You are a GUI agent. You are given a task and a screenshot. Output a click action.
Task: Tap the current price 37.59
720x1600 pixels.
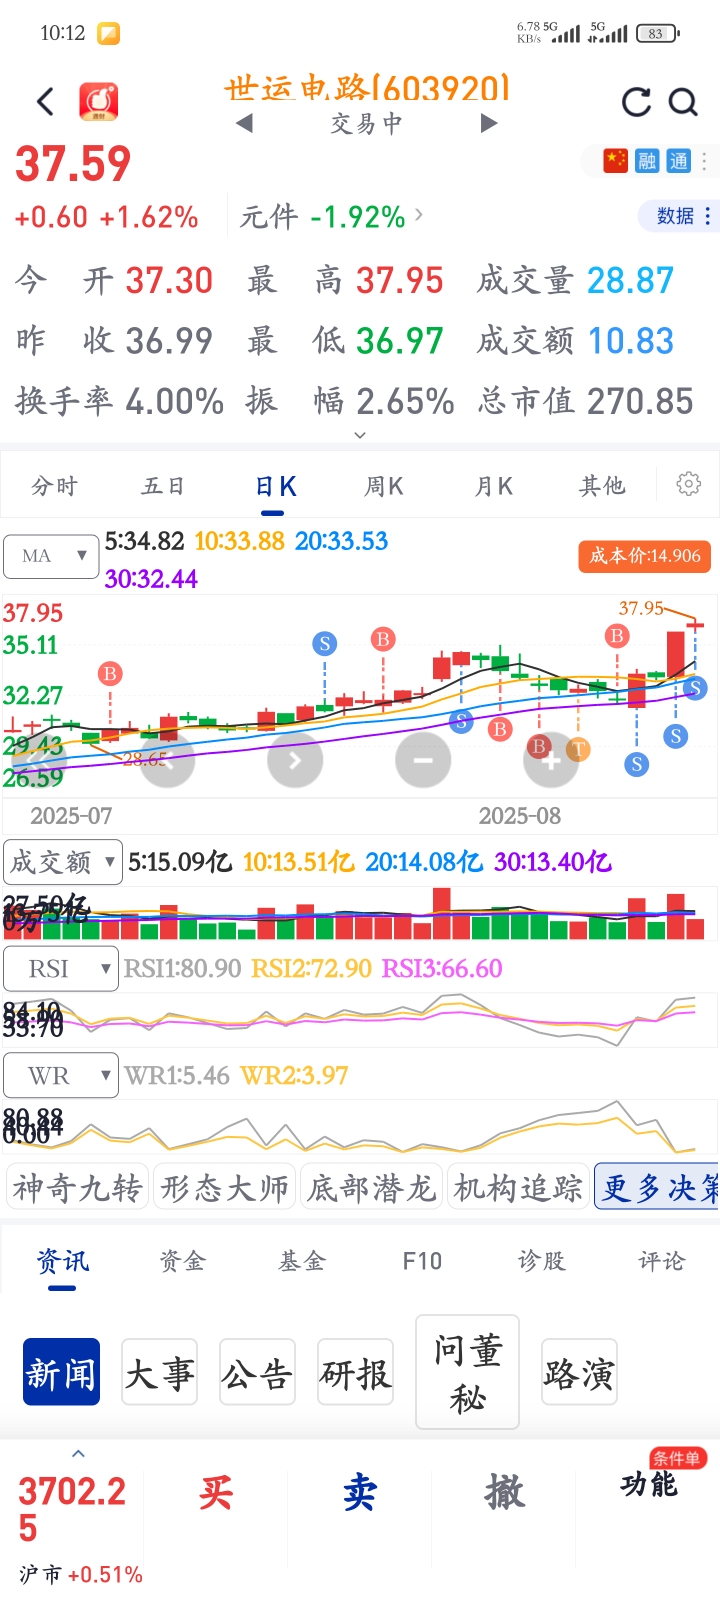[73, 164]
